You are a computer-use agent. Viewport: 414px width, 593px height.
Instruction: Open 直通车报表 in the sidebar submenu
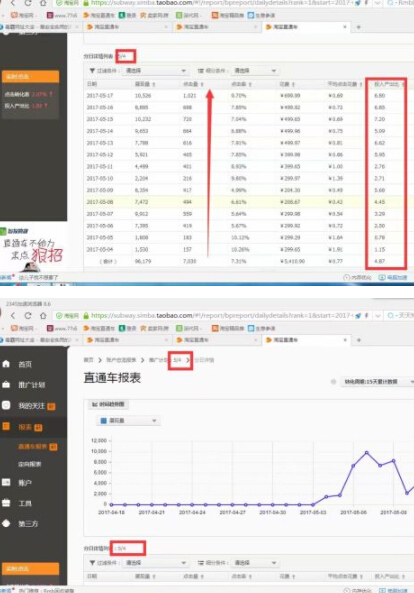(33, 447)
